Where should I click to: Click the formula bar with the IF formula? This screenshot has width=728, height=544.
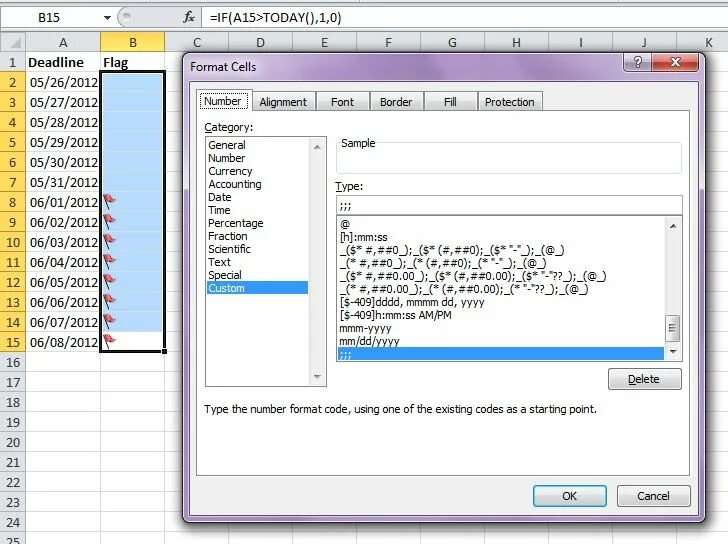[x=464, y=18]
